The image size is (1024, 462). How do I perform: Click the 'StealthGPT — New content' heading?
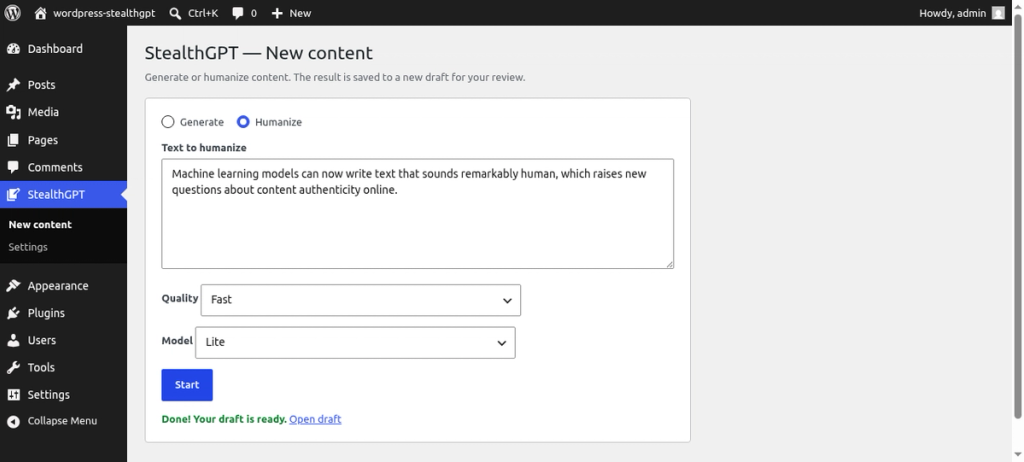(x=259, y=53)
